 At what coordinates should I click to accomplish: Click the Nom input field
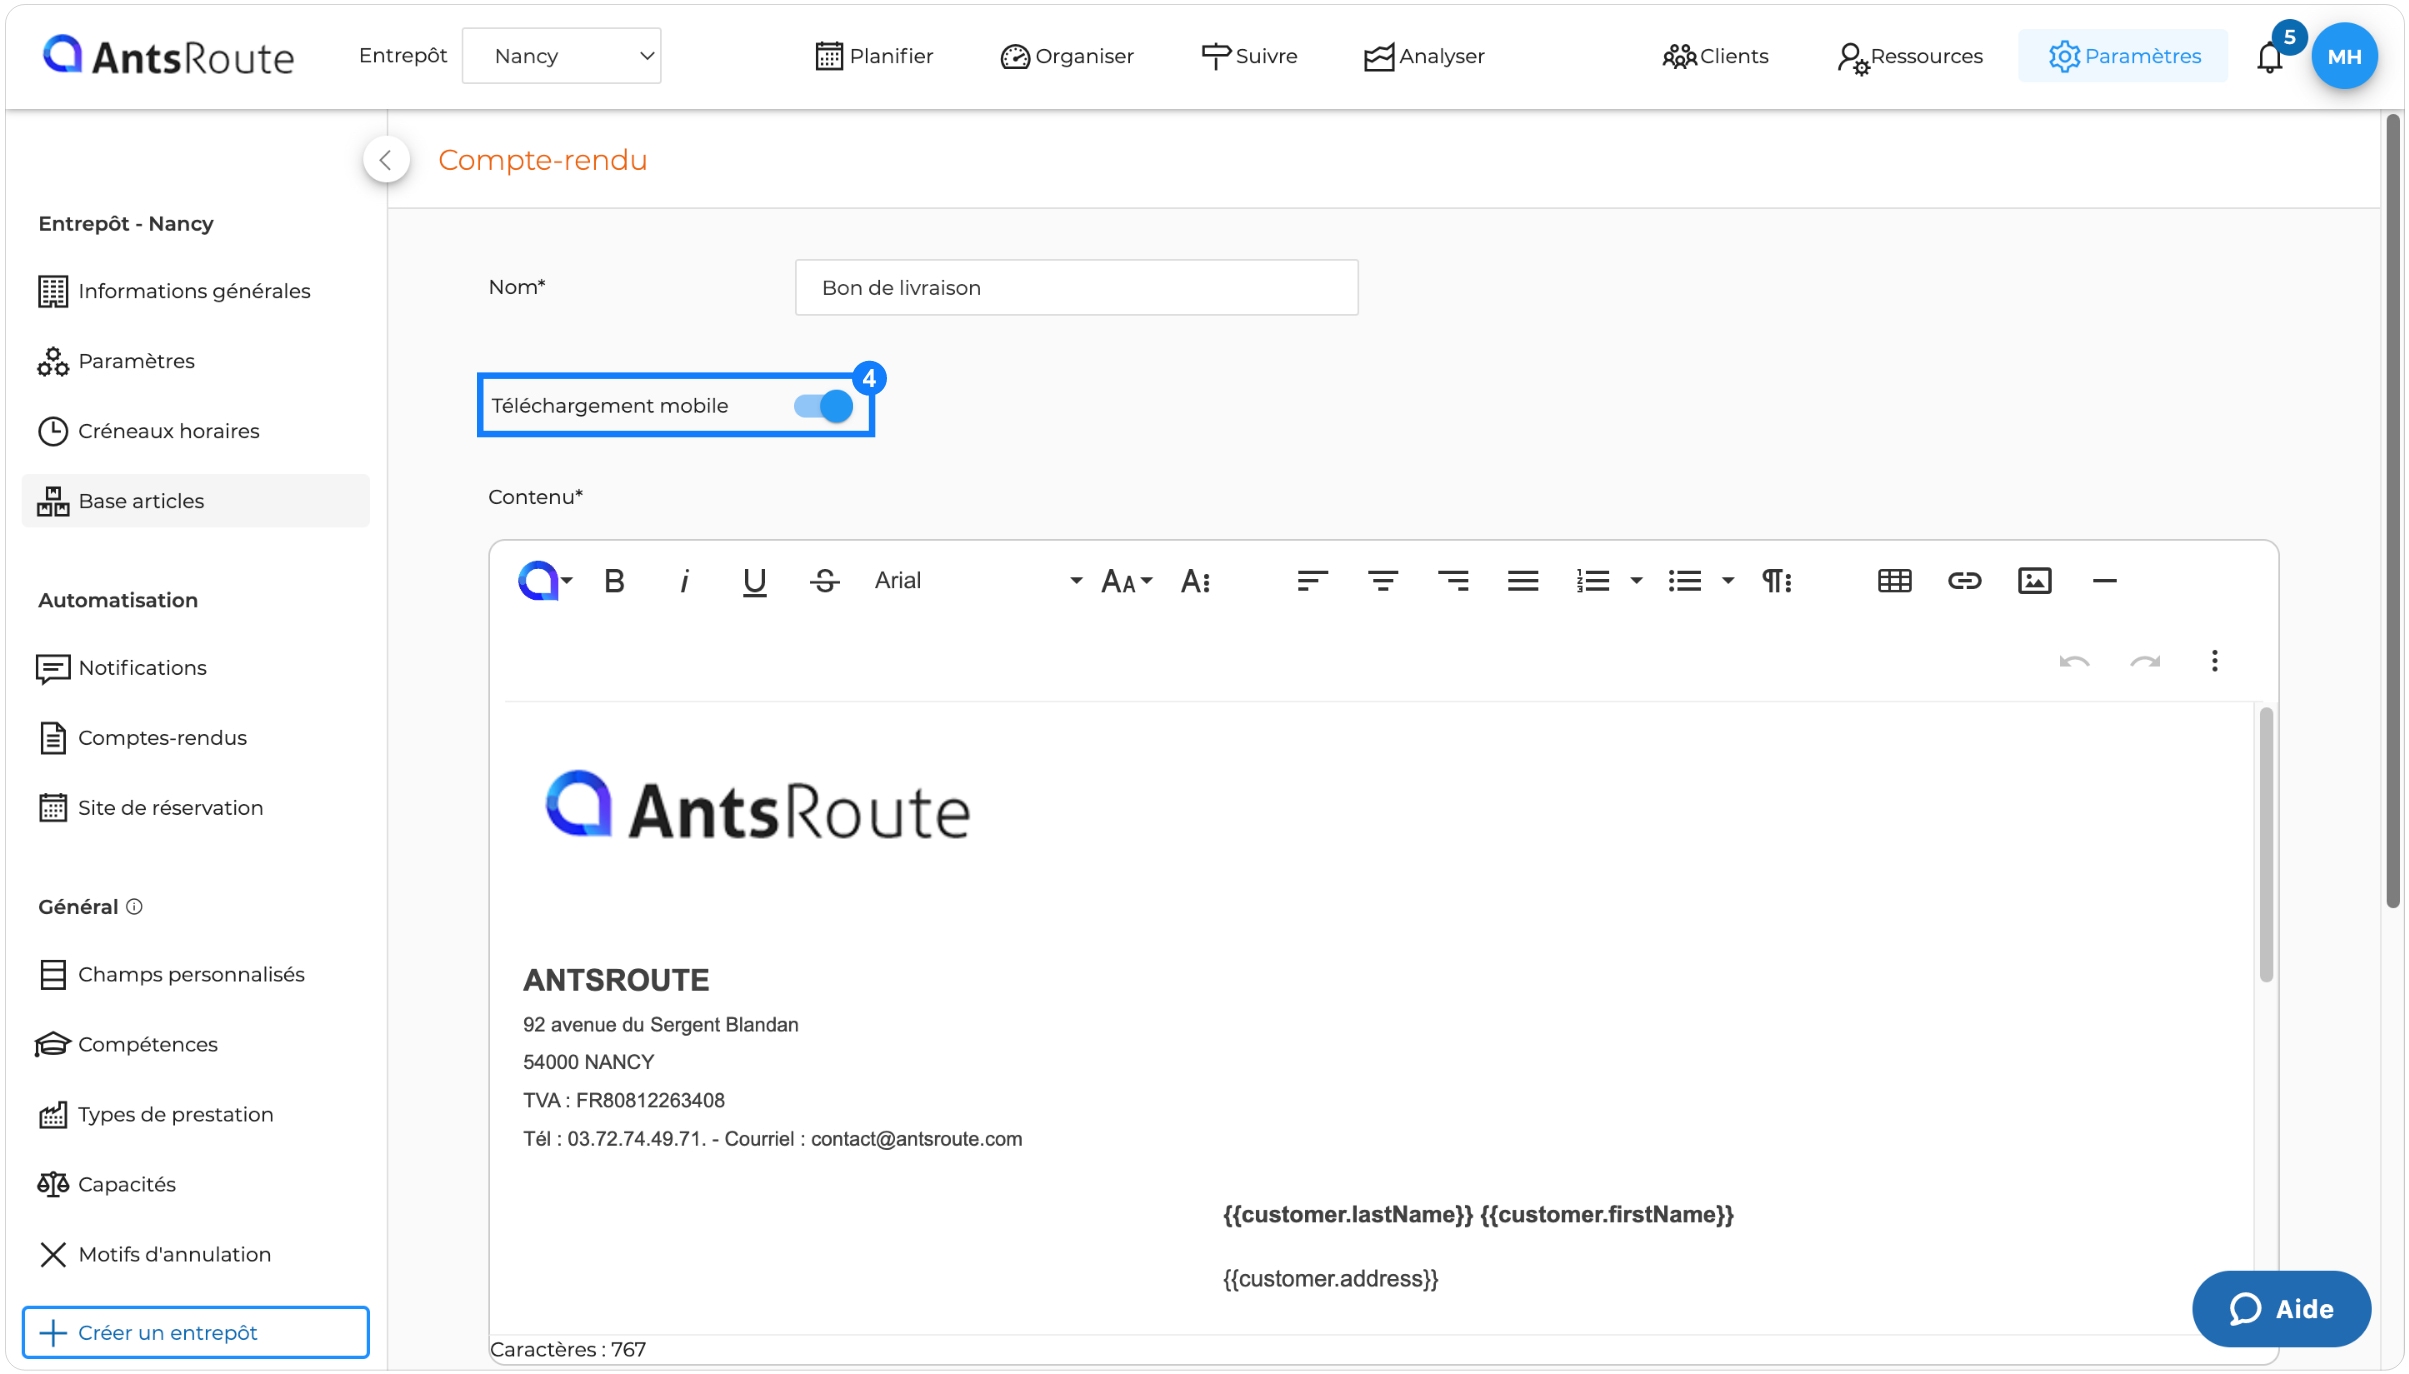tap(1076, 288)
